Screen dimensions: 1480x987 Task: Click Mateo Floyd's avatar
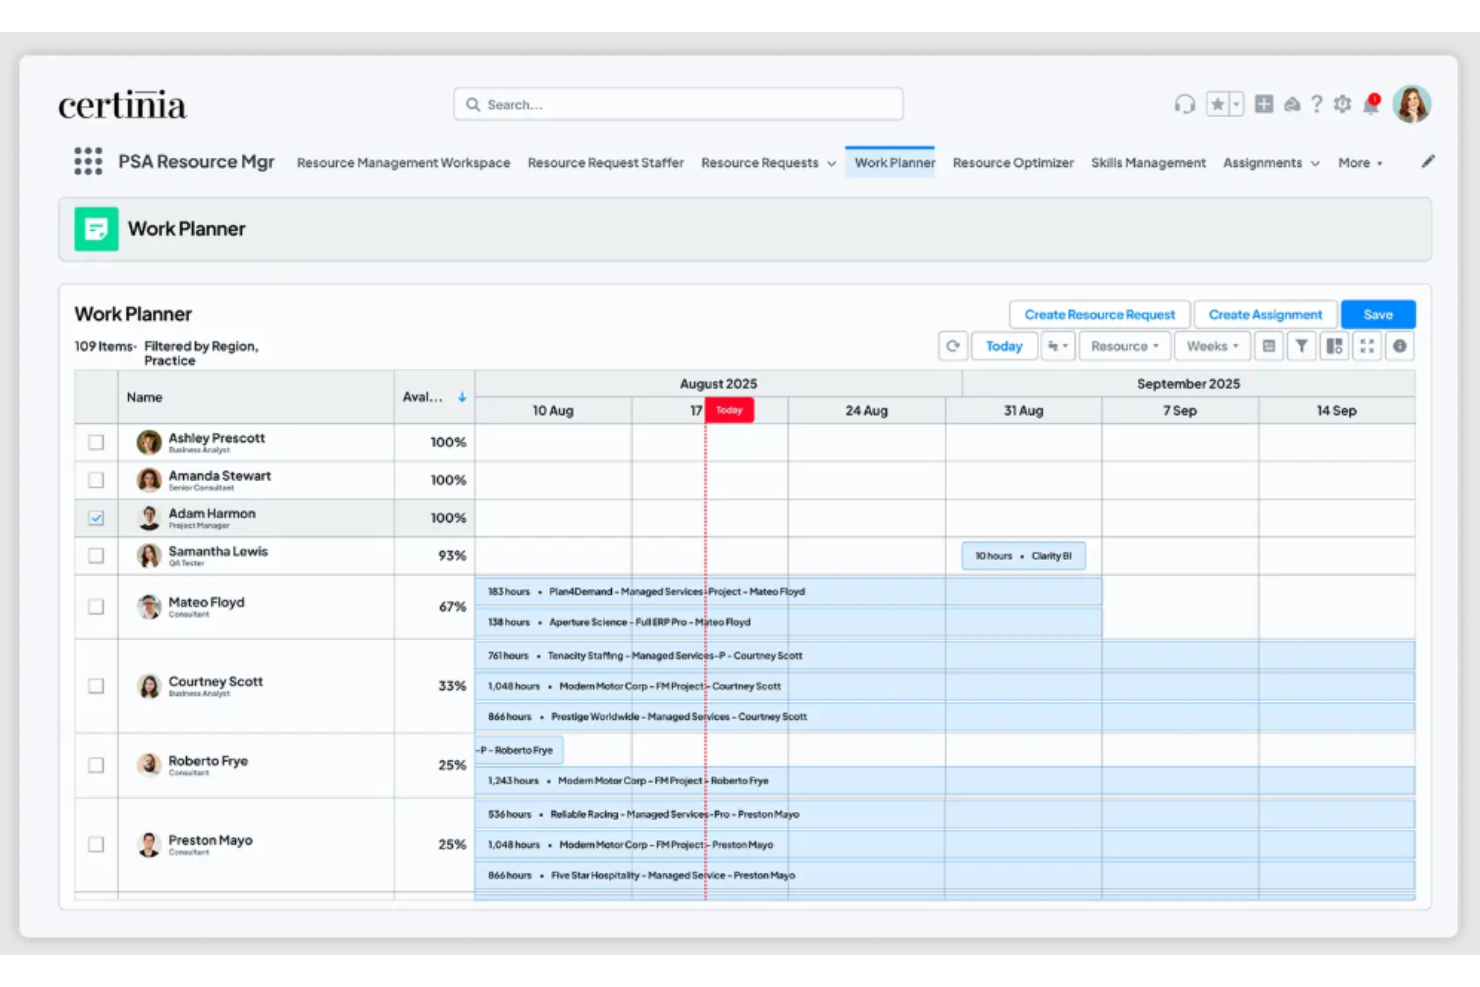click(x=149, y=607)
